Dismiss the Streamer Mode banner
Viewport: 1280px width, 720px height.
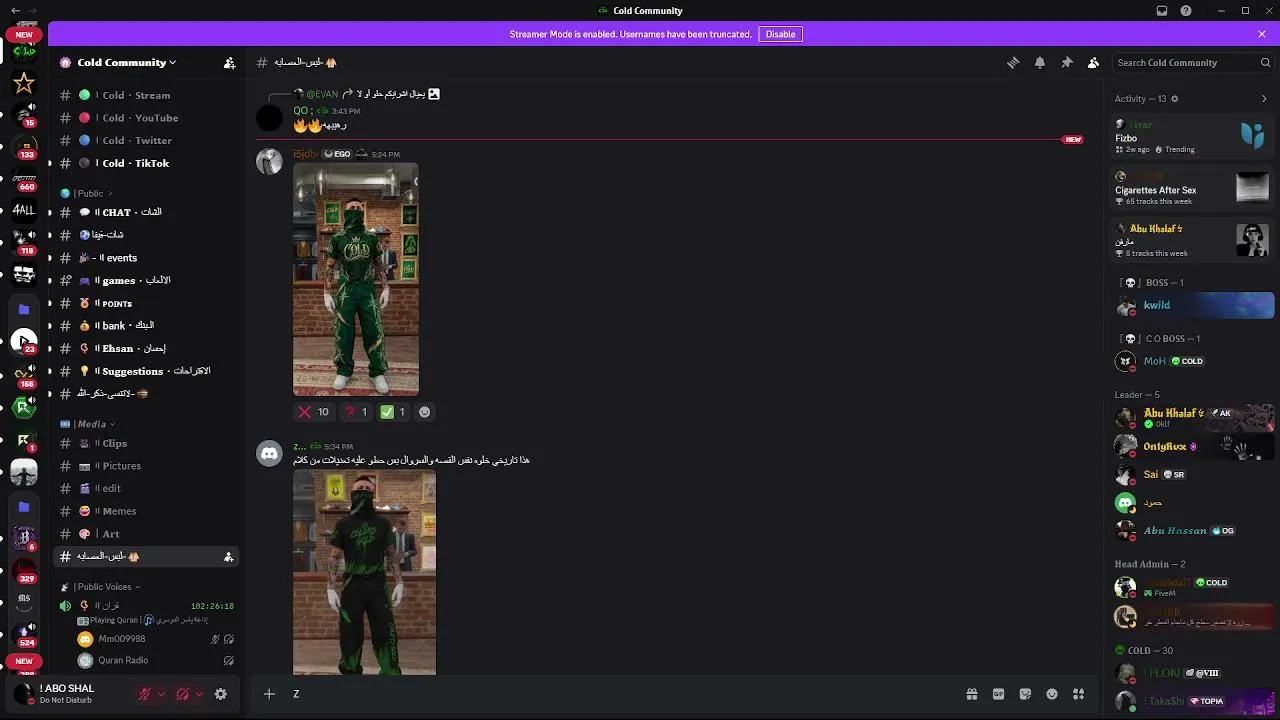(1262, 34)
